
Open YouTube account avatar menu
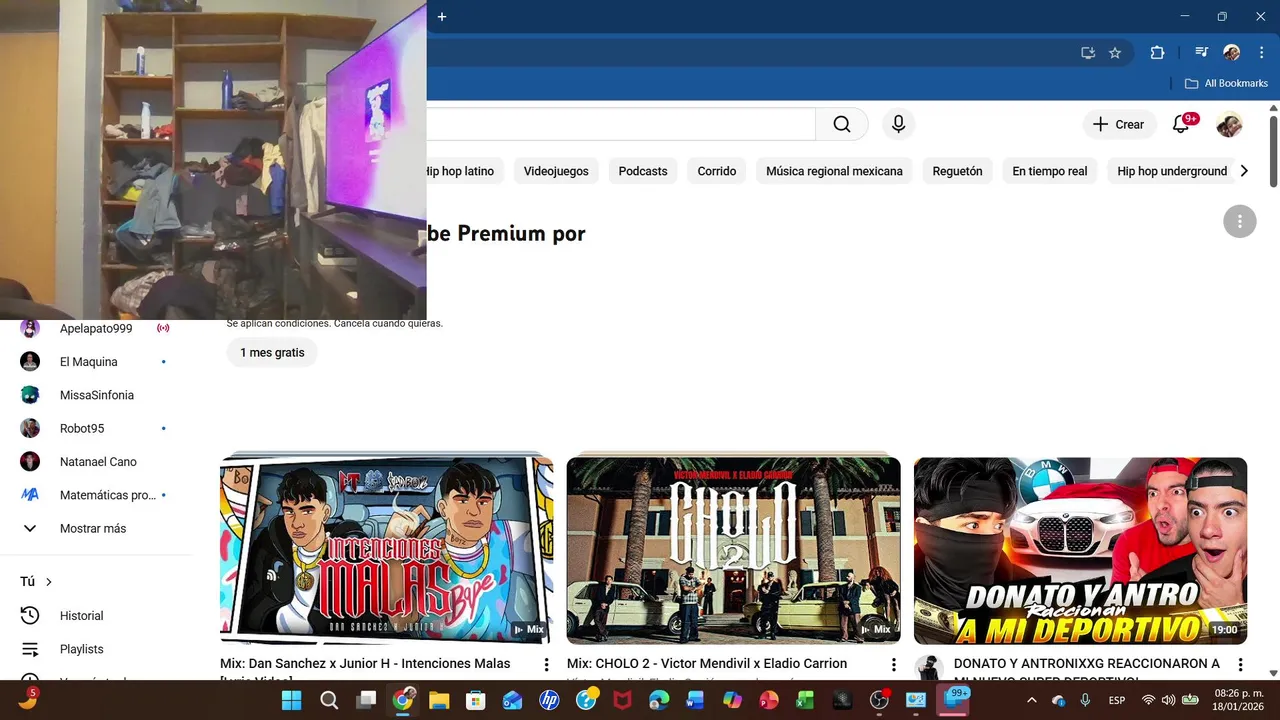(x=1229, y=125)
